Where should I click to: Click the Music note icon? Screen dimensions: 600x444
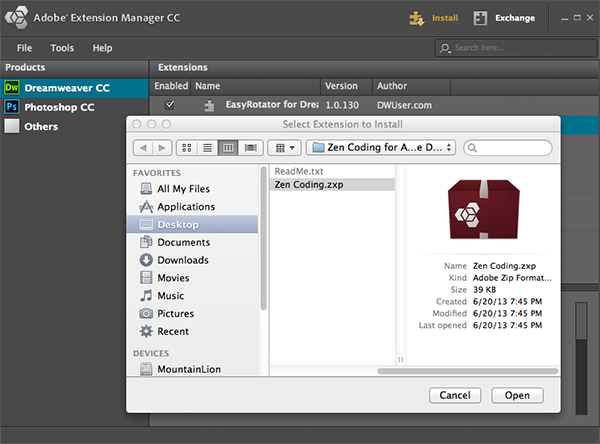point(146,295)
